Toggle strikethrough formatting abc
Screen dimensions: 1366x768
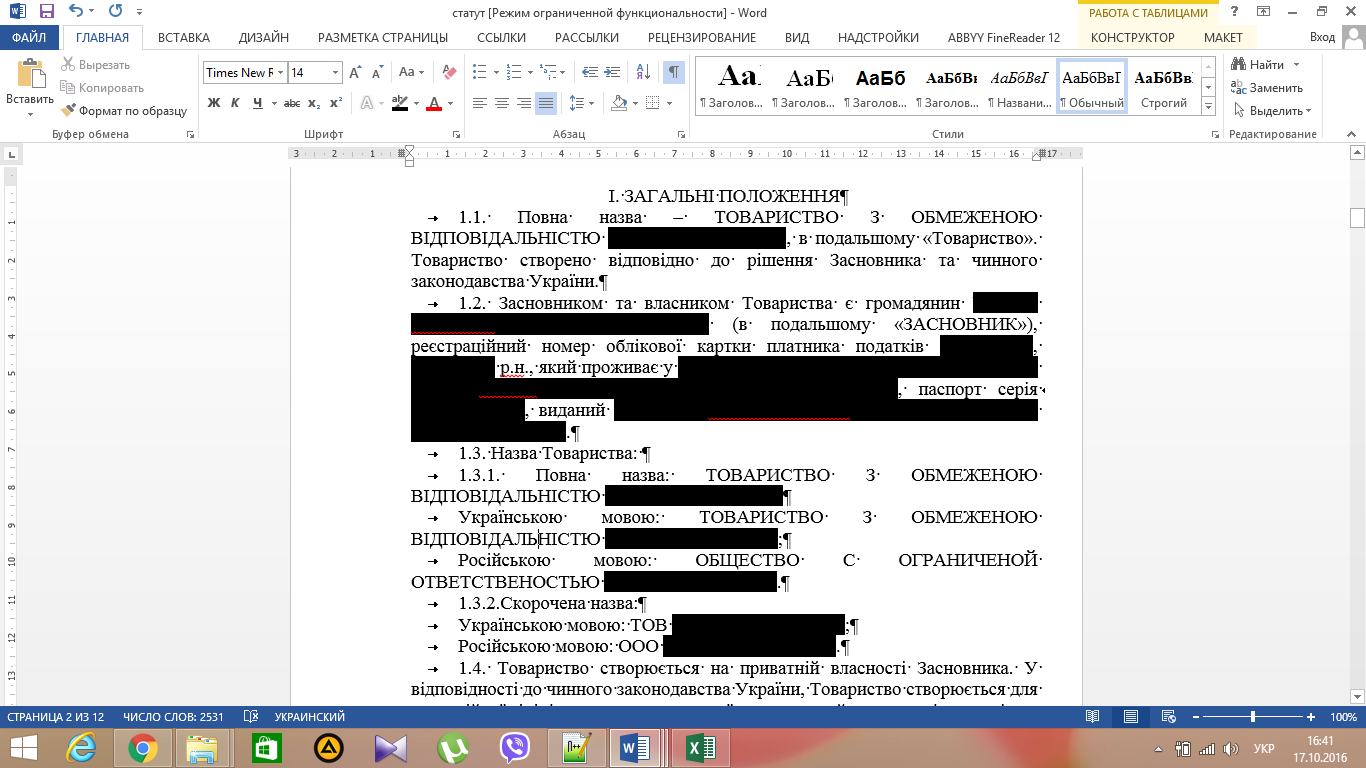pyautogui.click(x=292, y=103)
